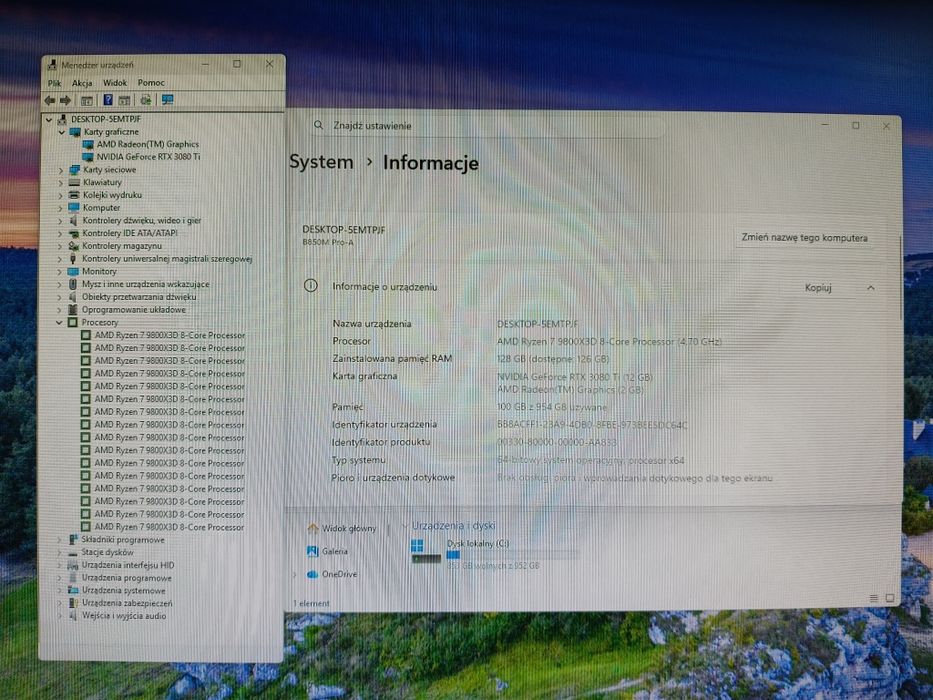The height and width of the screenshot is (700, 933).
Task: Collapse the Procesory branch
Action: pos(60,323)
